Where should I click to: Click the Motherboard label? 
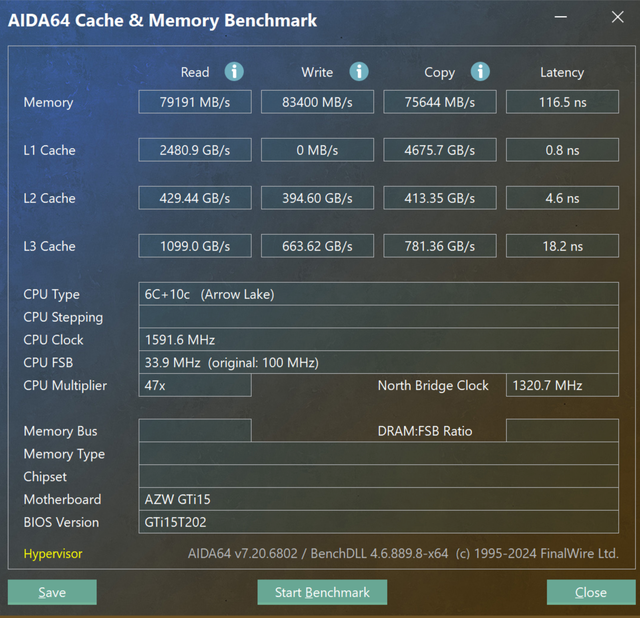pyautogui.click(x=62, y=499)
